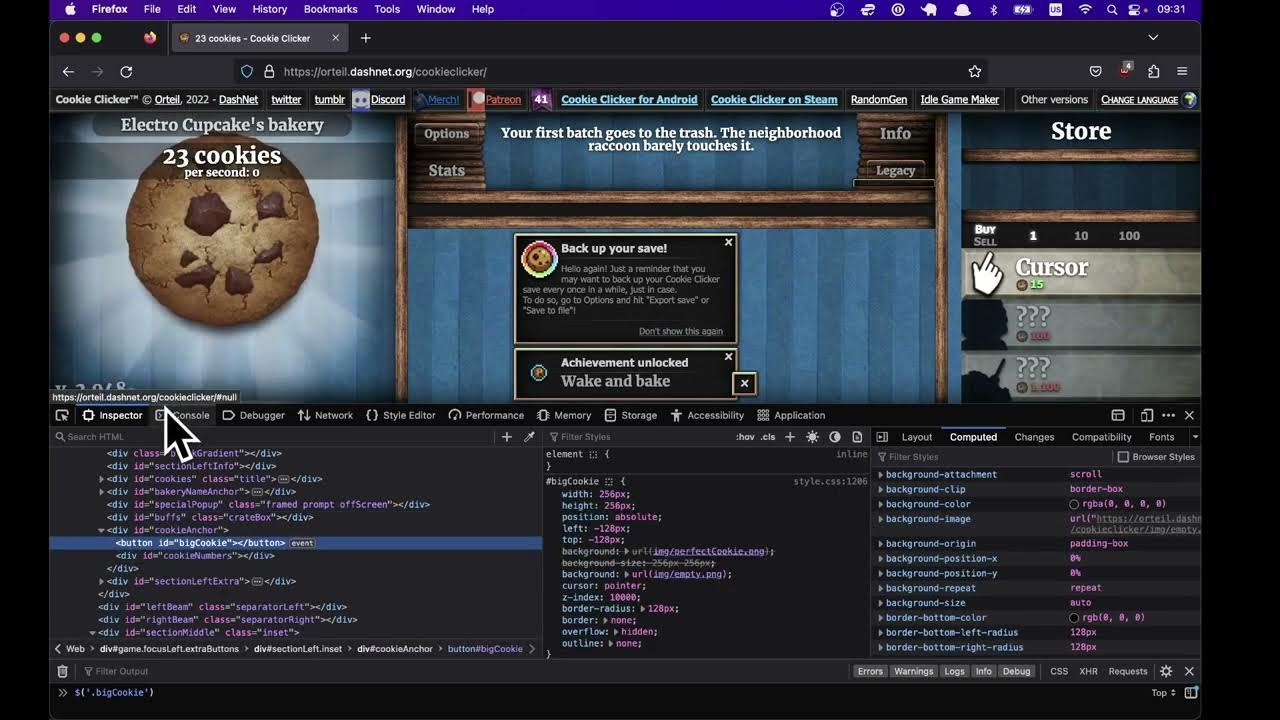Select the Layout sidebar tab
The image size is (1280, 720).
pos(917,437)
